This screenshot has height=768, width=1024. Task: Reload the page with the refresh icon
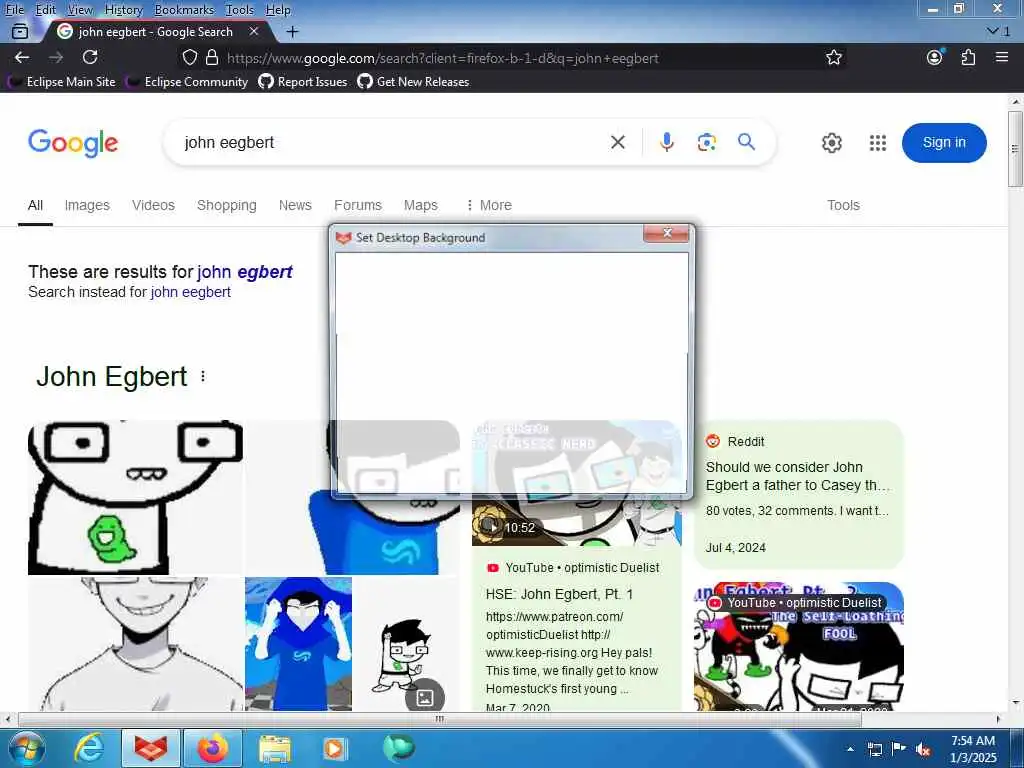pos(90,57)
